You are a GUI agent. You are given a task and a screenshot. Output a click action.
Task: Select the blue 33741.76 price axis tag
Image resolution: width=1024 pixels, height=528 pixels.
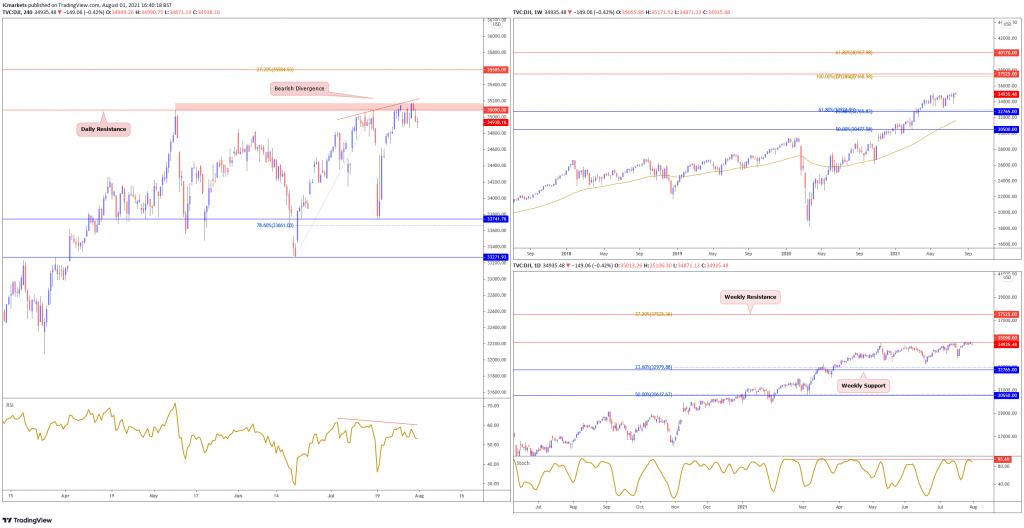[497, 219]
